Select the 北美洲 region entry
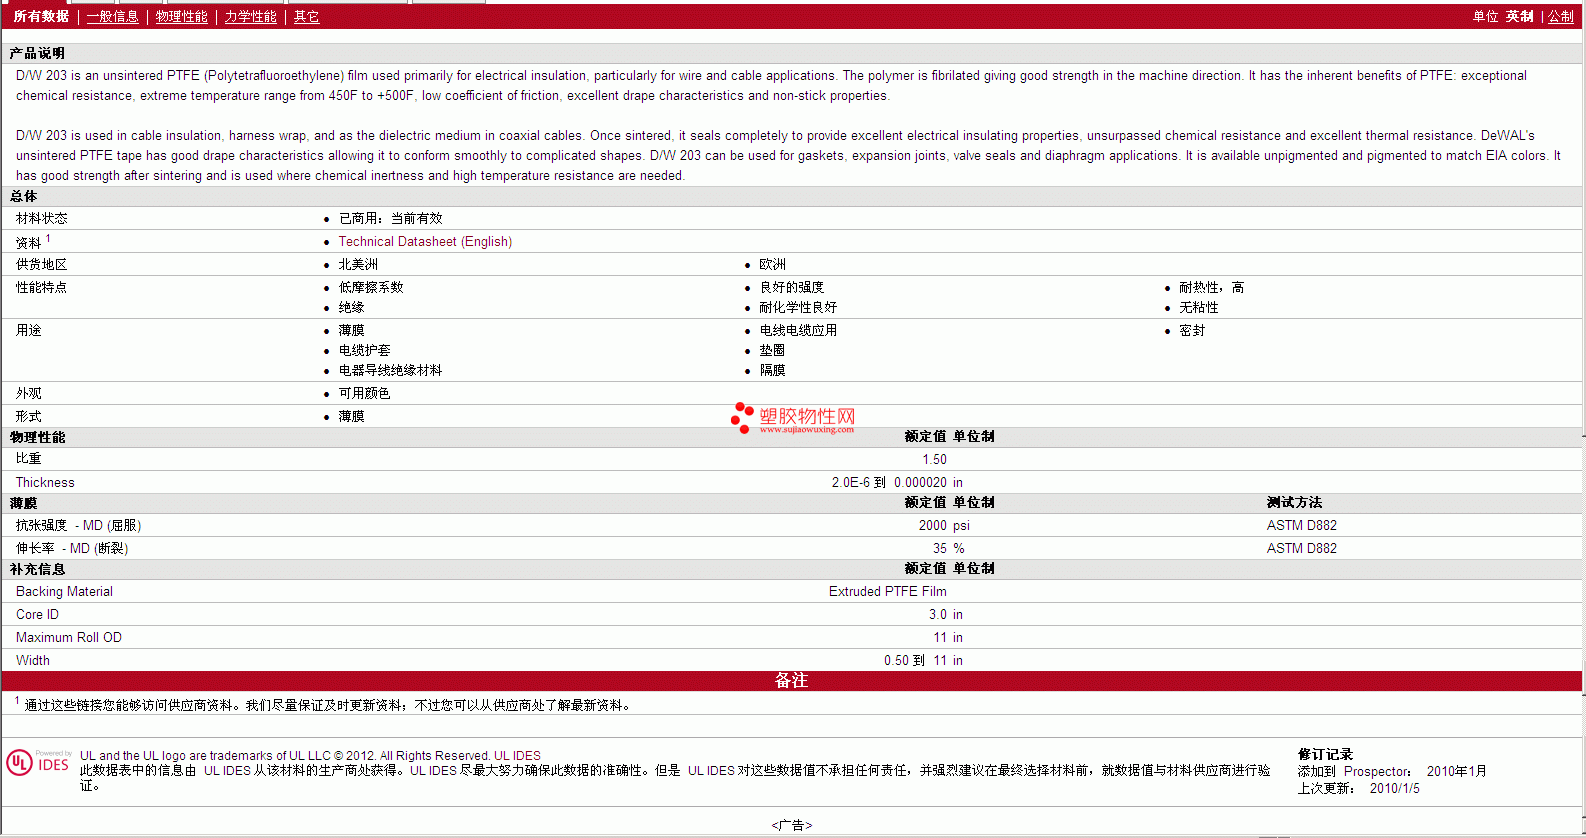Viewport: 1586px width, 838px height. [358, 265]
